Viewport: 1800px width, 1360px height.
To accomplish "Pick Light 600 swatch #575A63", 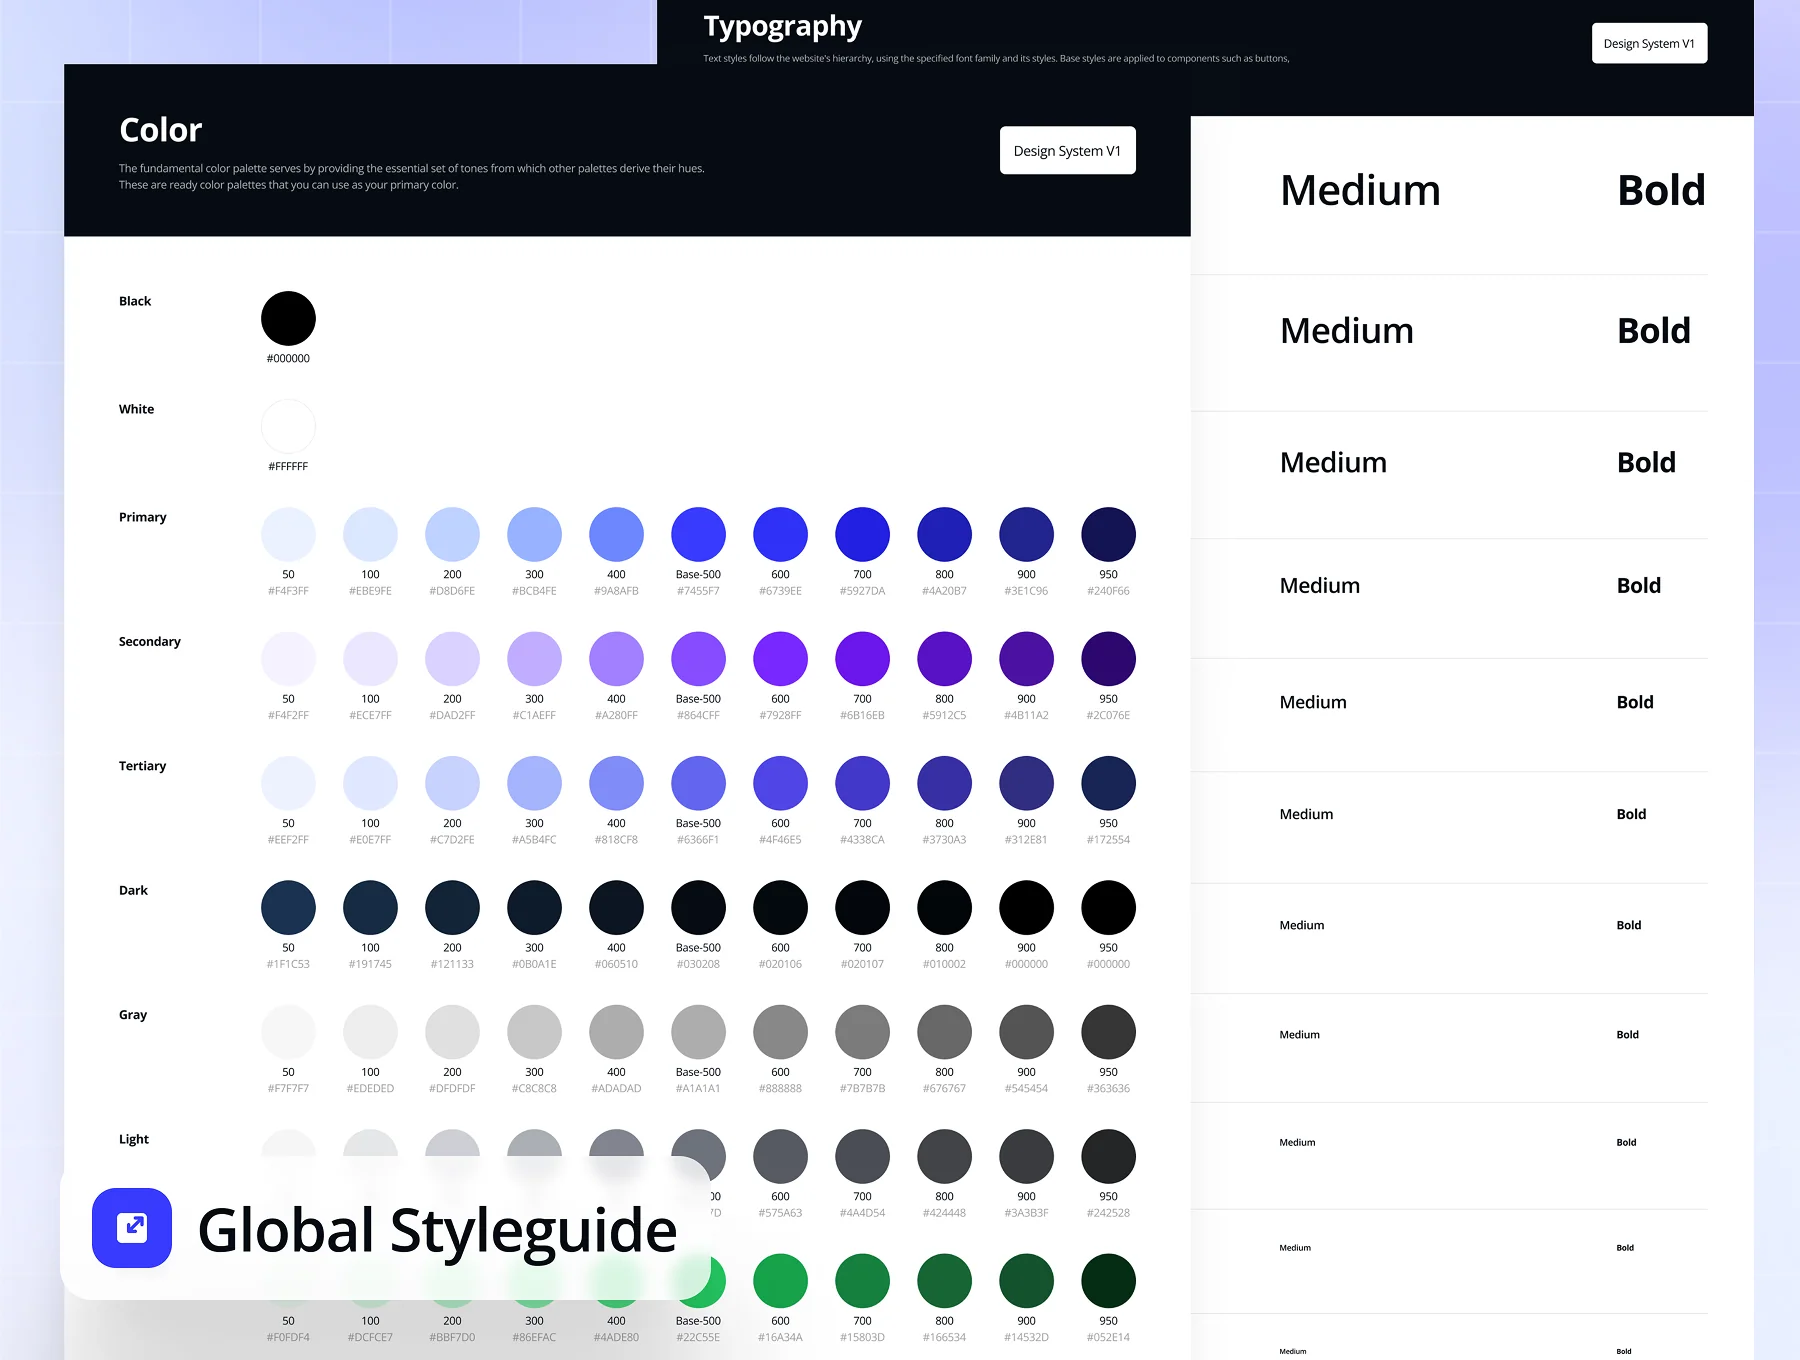I will click(x=780, y=1156).
